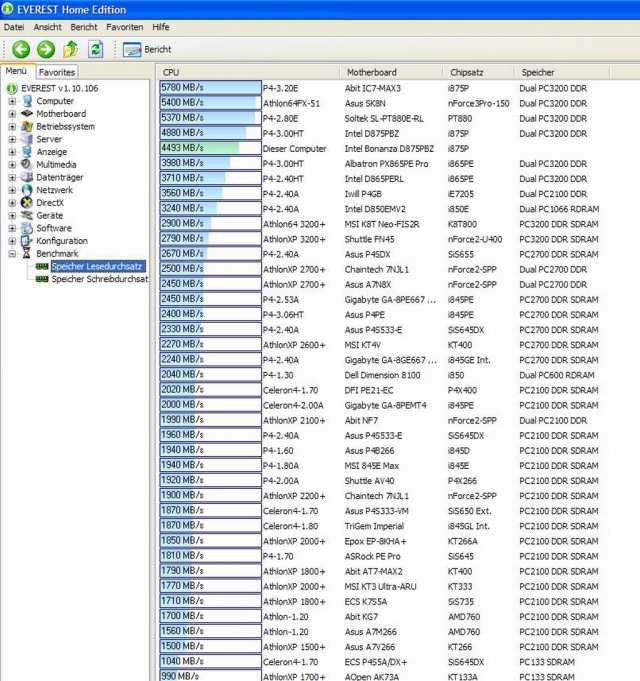Click the nForce3Pro-150 chipset cell
This screenshot has height=681, width=640.
click(x=478, y=103)
